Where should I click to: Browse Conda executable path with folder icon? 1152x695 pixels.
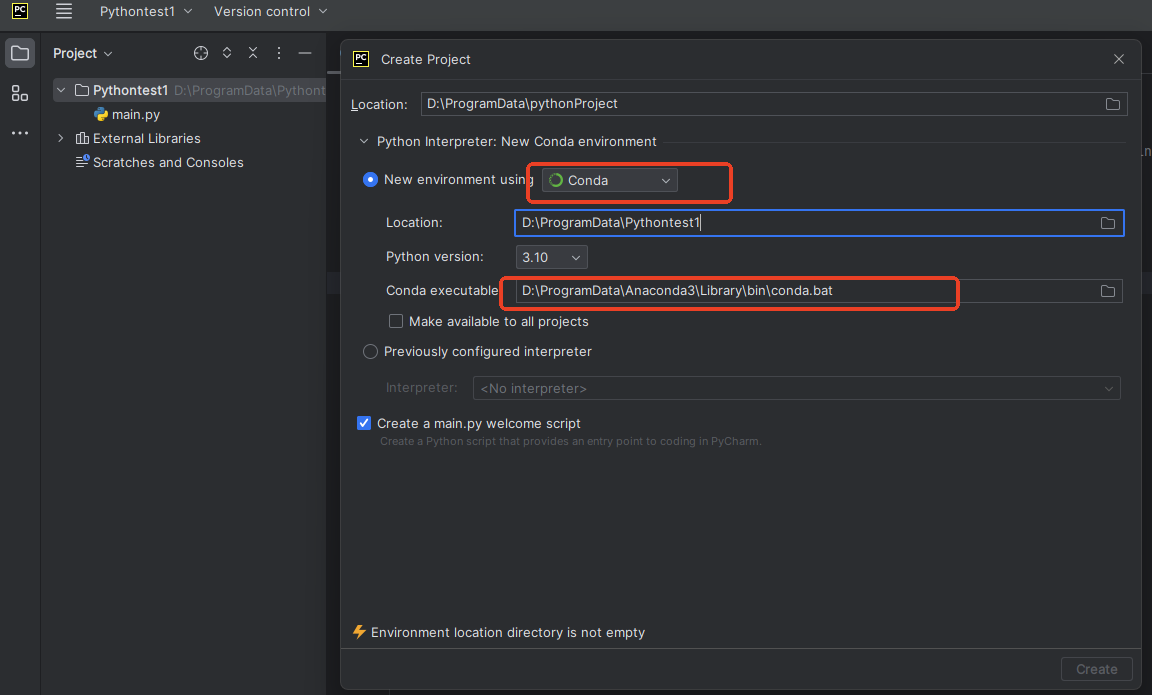pyautogui.click(x=1107, y=291)
